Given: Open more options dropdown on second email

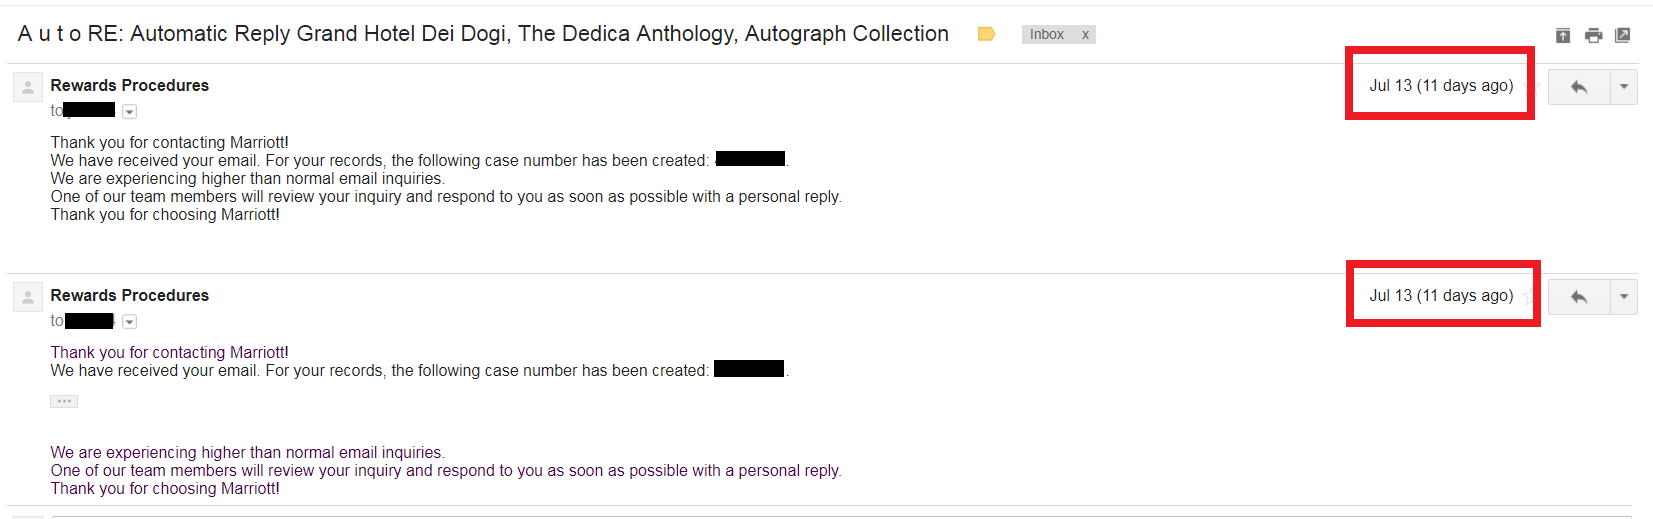Looking at the screenshot, I should pyautogui.click(x=1623, y=297).
